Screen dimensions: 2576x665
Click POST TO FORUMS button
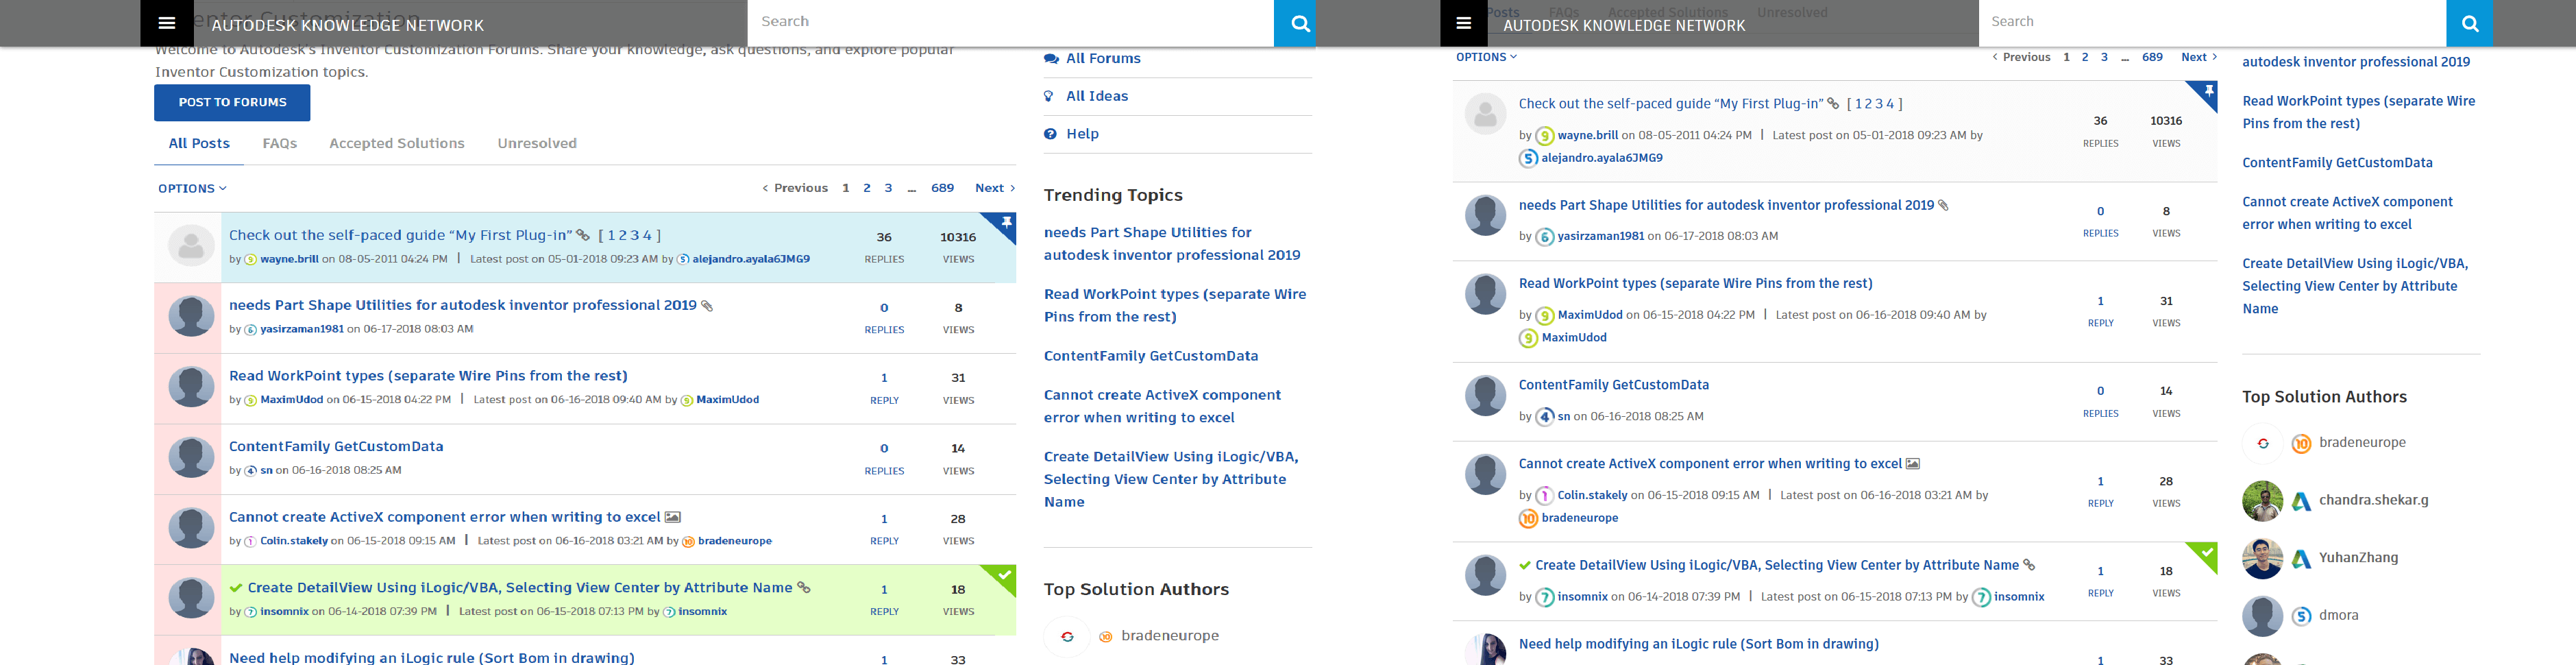tap(232, 102)
